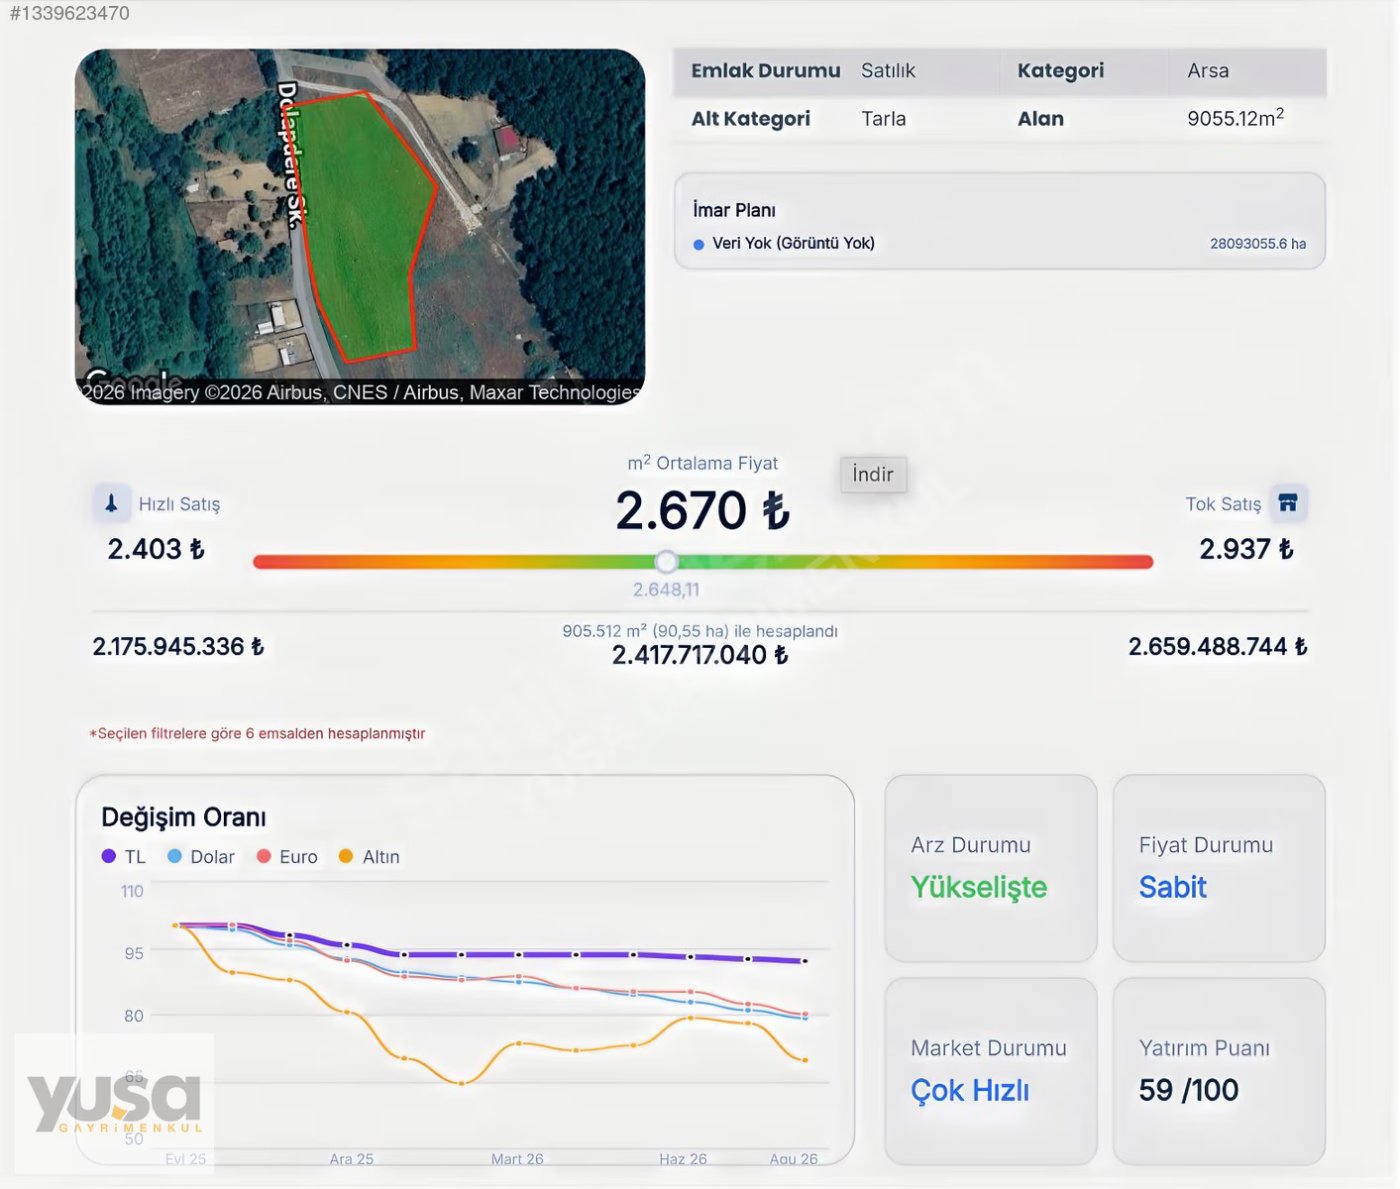
Task: Click the 6 emsalden hesaplanmıştır note
Action: click(257, 733)
